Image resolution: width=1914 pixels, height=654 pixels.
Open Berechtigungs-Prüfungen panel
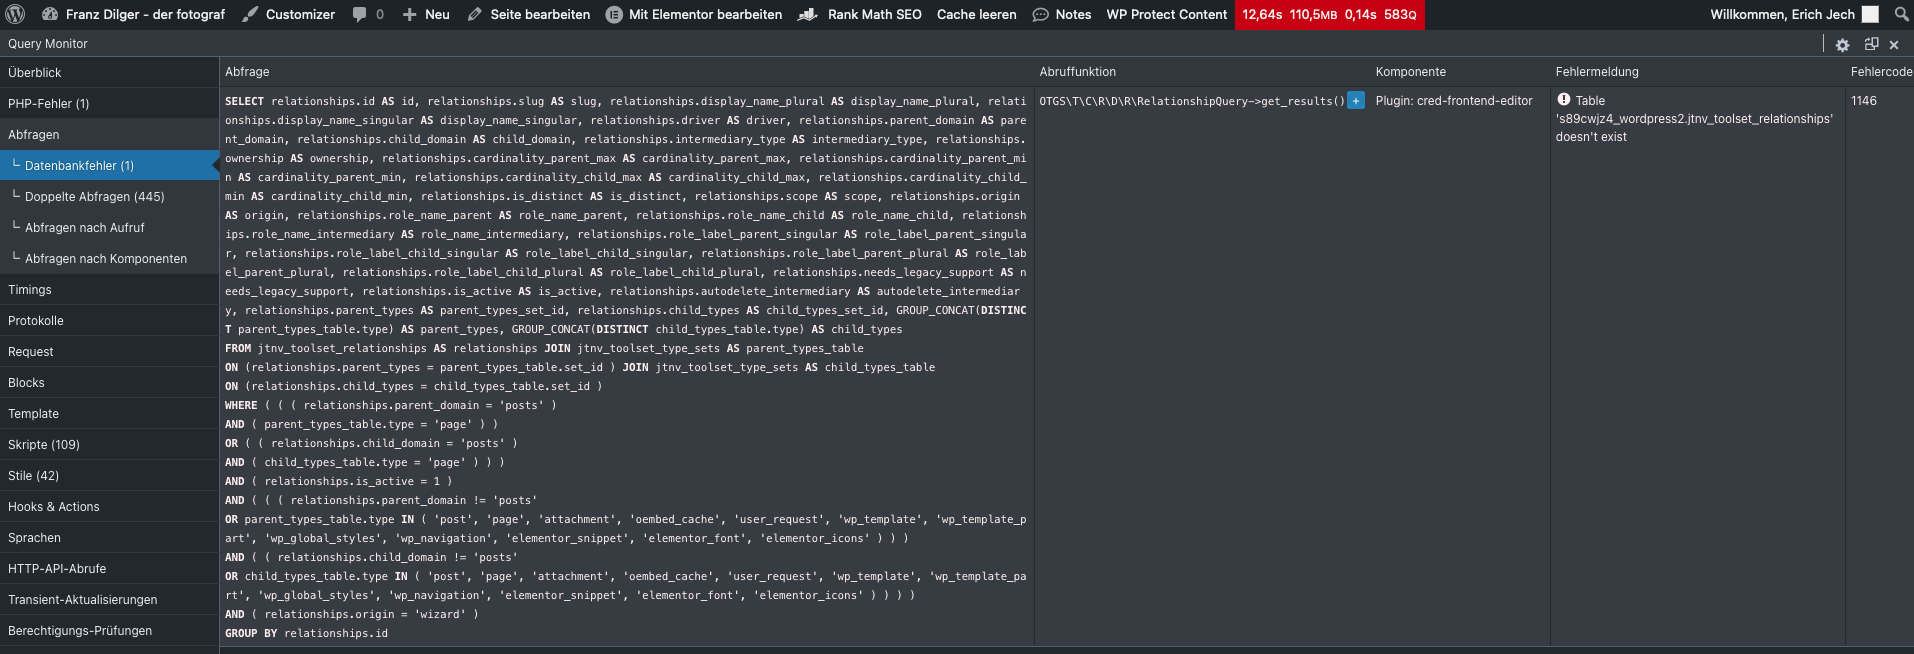click(109, 630)
